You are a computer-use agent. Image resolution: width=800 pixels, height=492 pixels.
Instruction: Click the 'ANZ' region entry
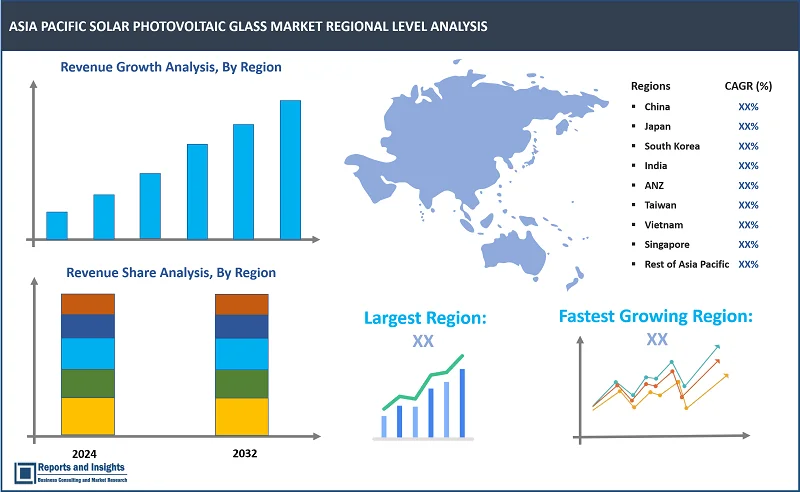tap(654, 186)
